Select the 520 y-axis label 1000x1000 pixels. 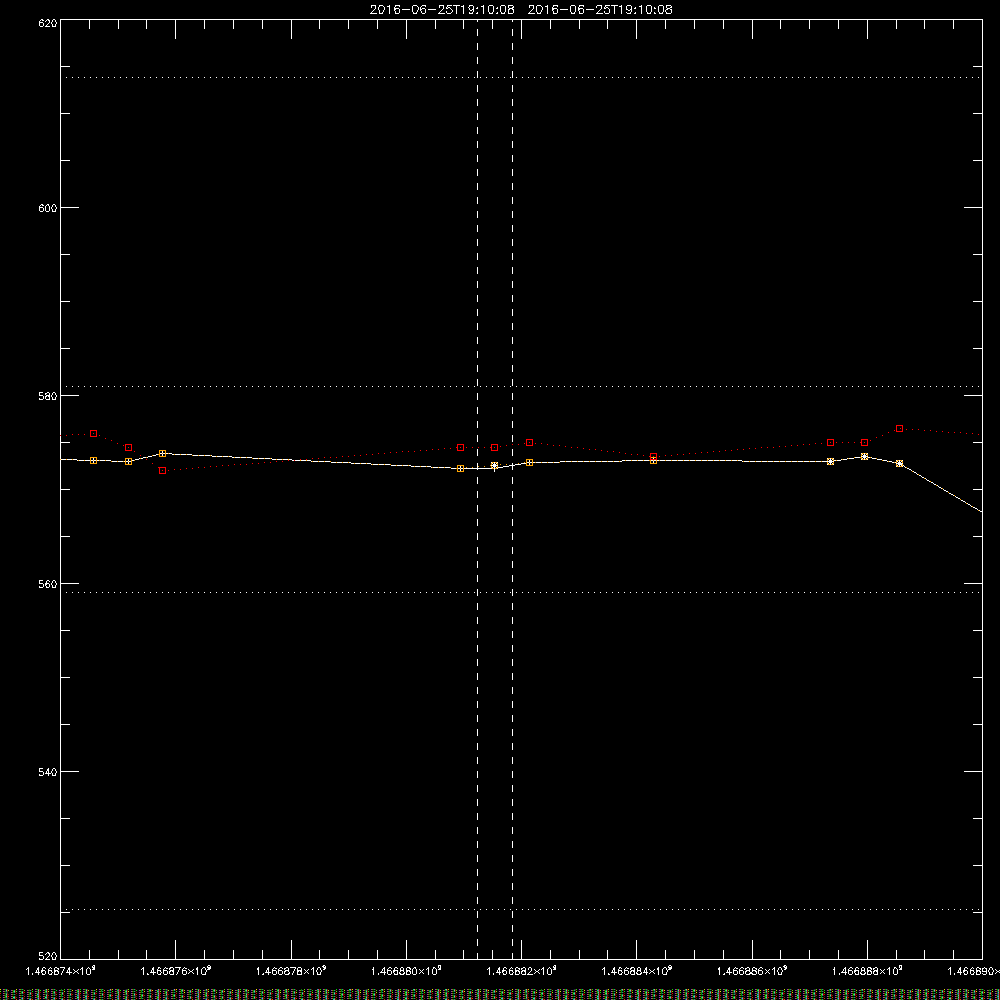[48, 956]
